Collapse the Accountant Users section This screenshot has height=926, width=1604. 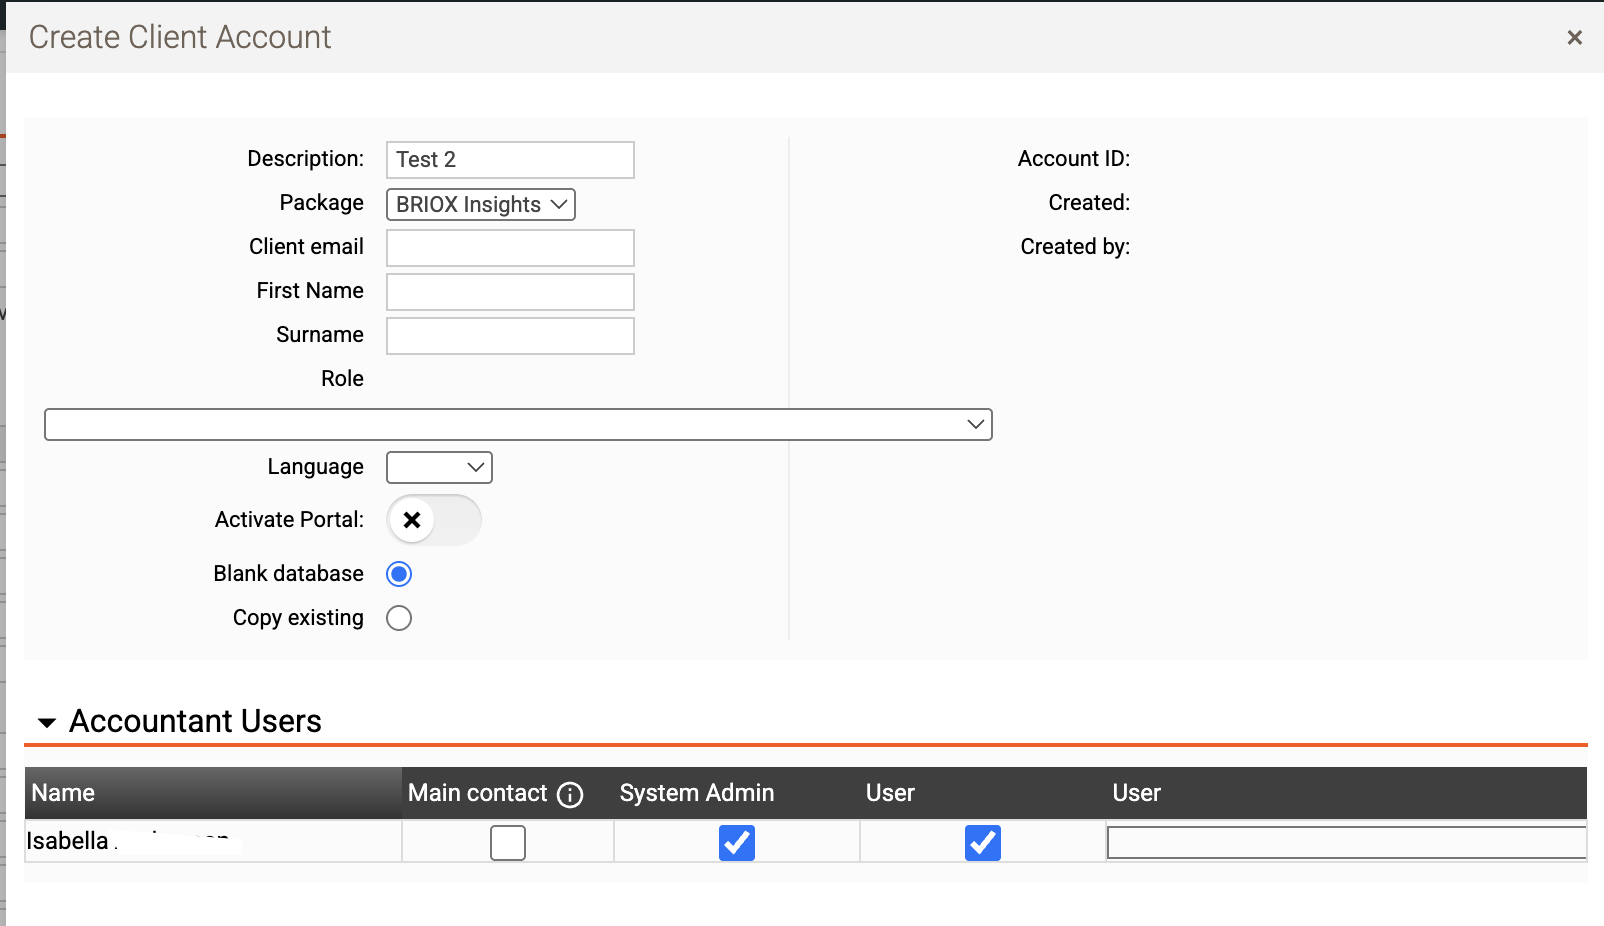[47, 722]
